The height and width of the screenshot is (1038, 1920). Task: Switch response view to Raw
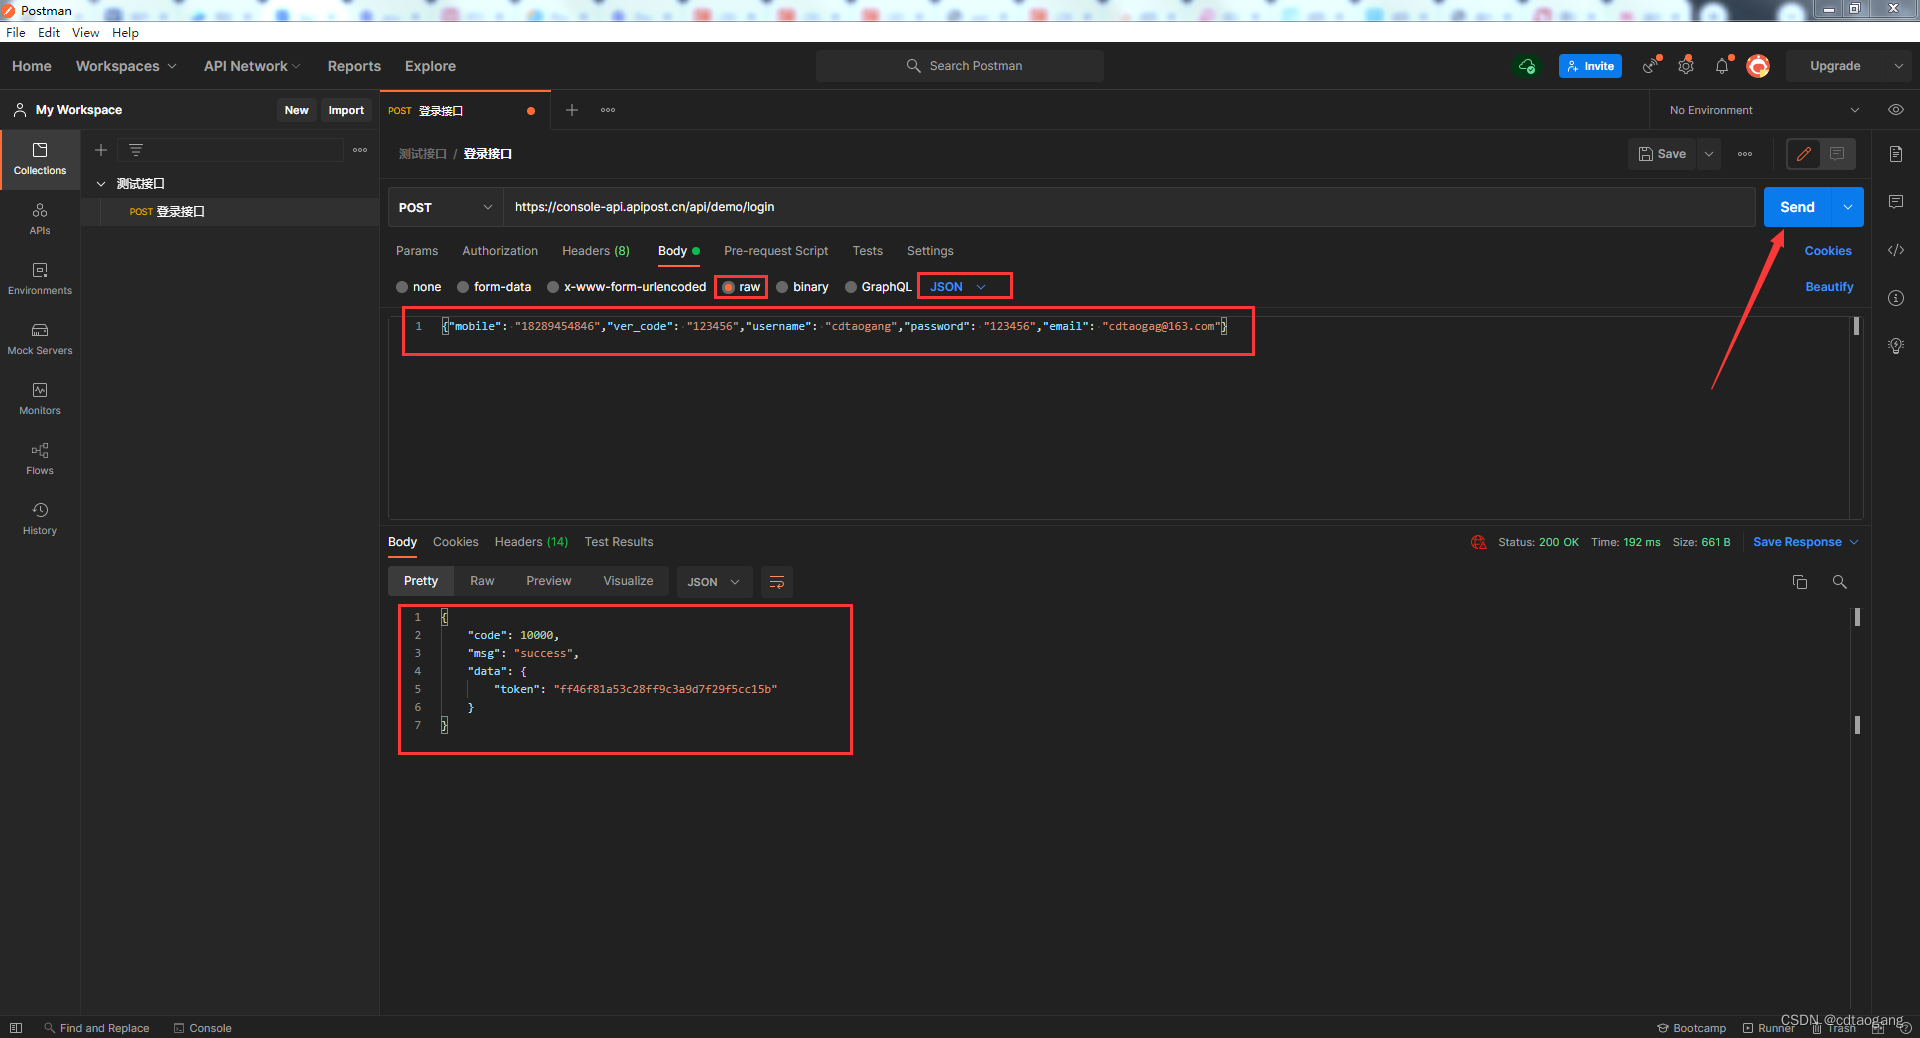click(482, 581)
